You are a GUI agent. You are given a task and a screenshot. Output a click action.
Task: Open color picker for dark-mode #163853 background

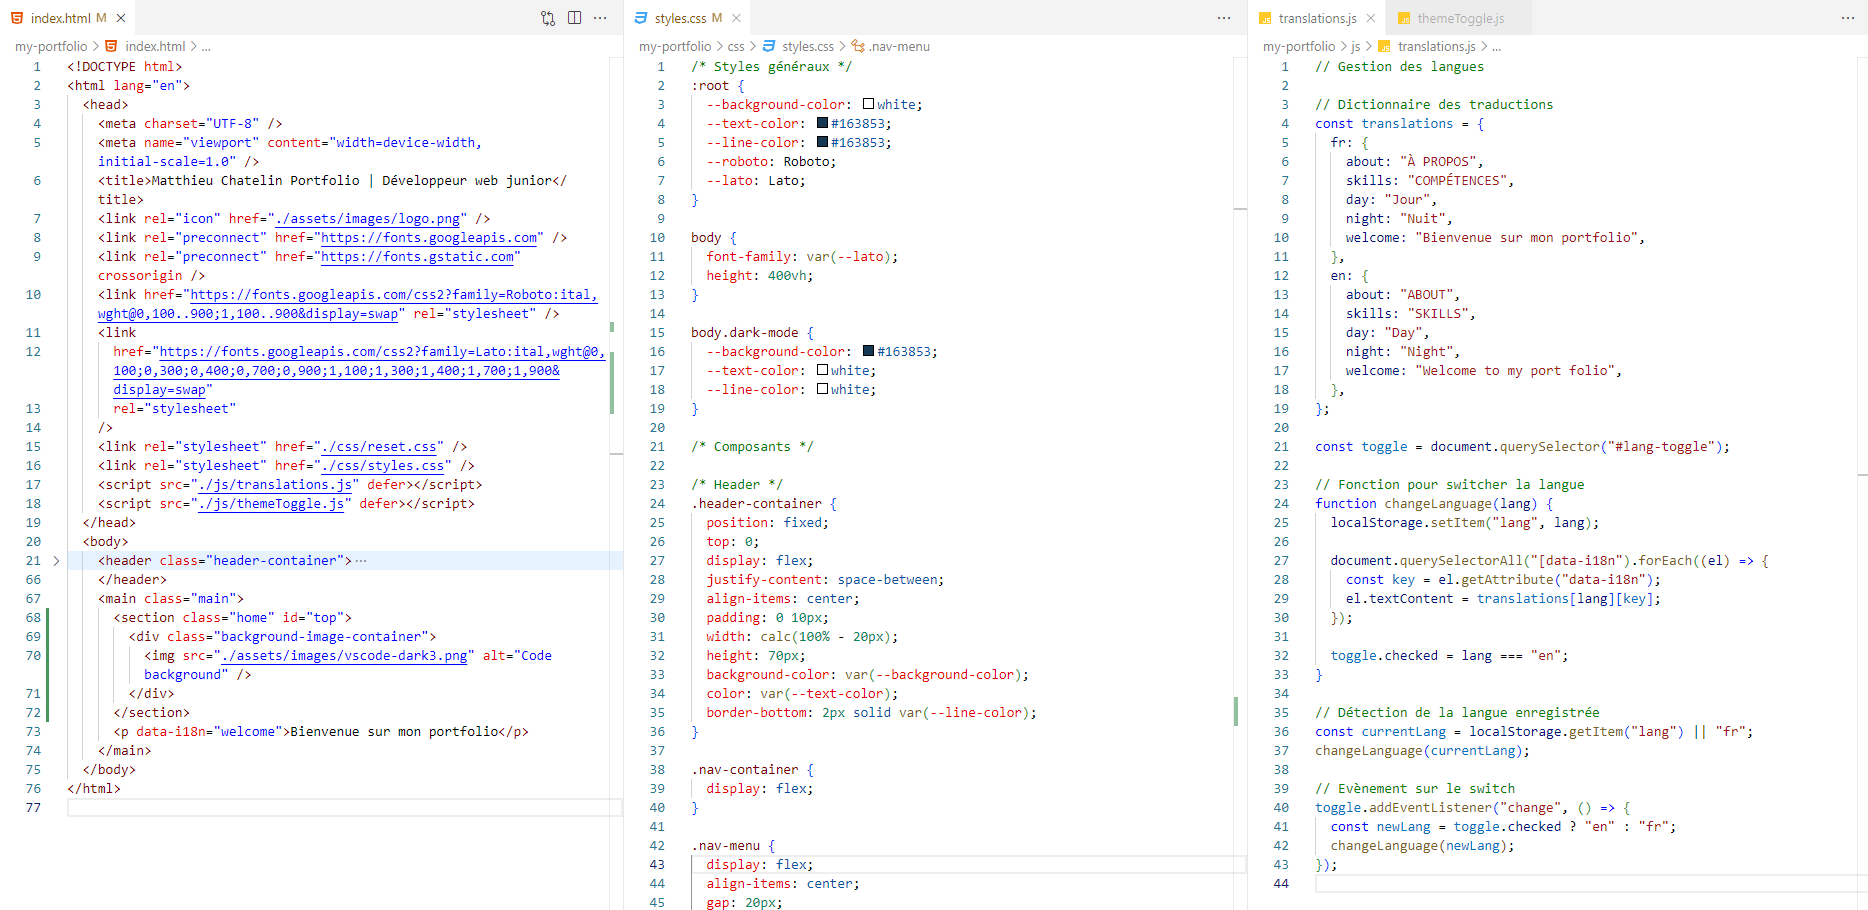[868, 352]
